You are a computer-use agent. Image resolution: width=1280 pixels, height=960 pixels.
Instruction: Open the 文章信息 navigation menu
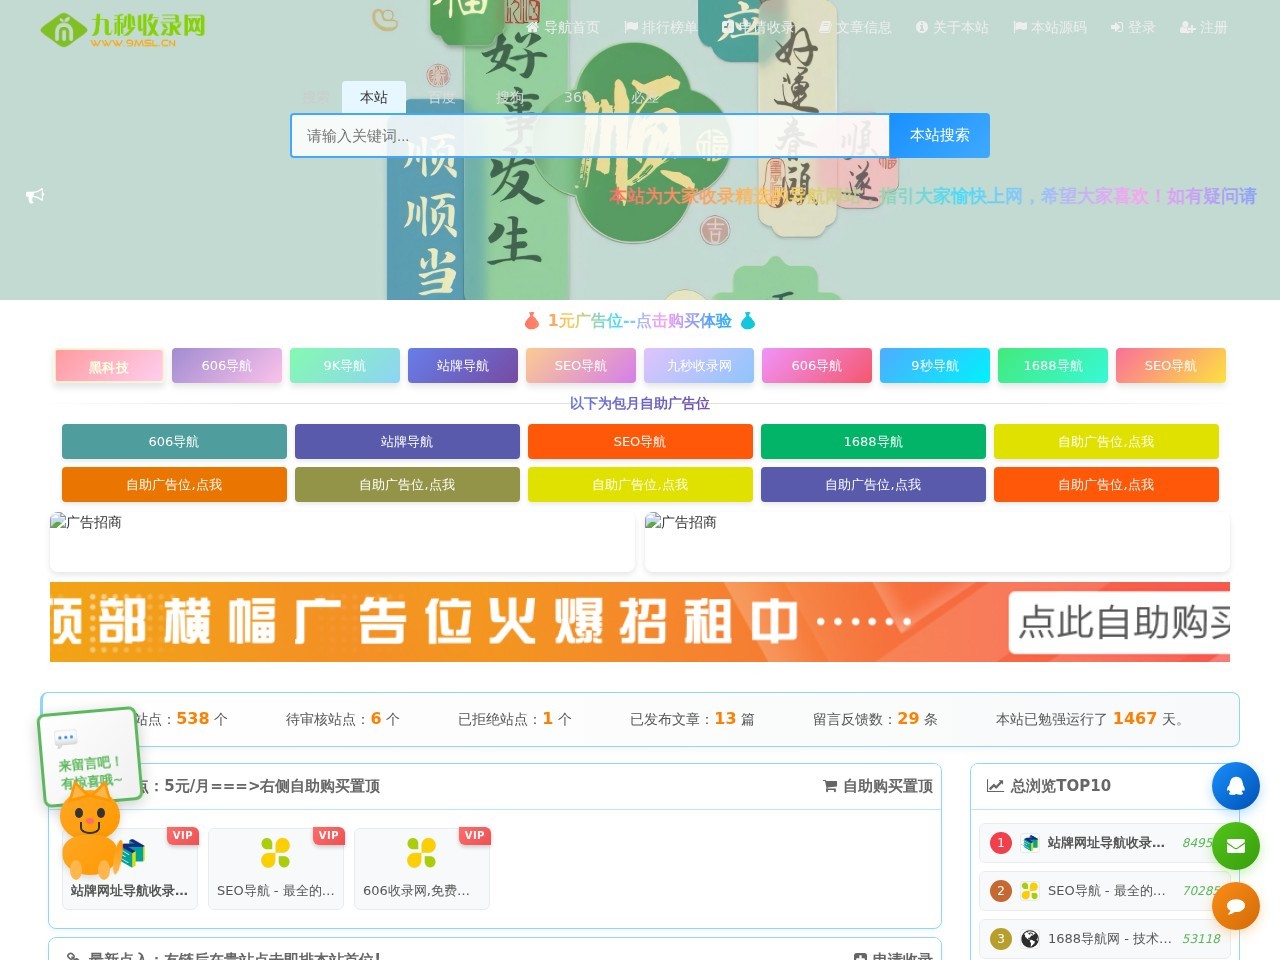coord(863,27)
